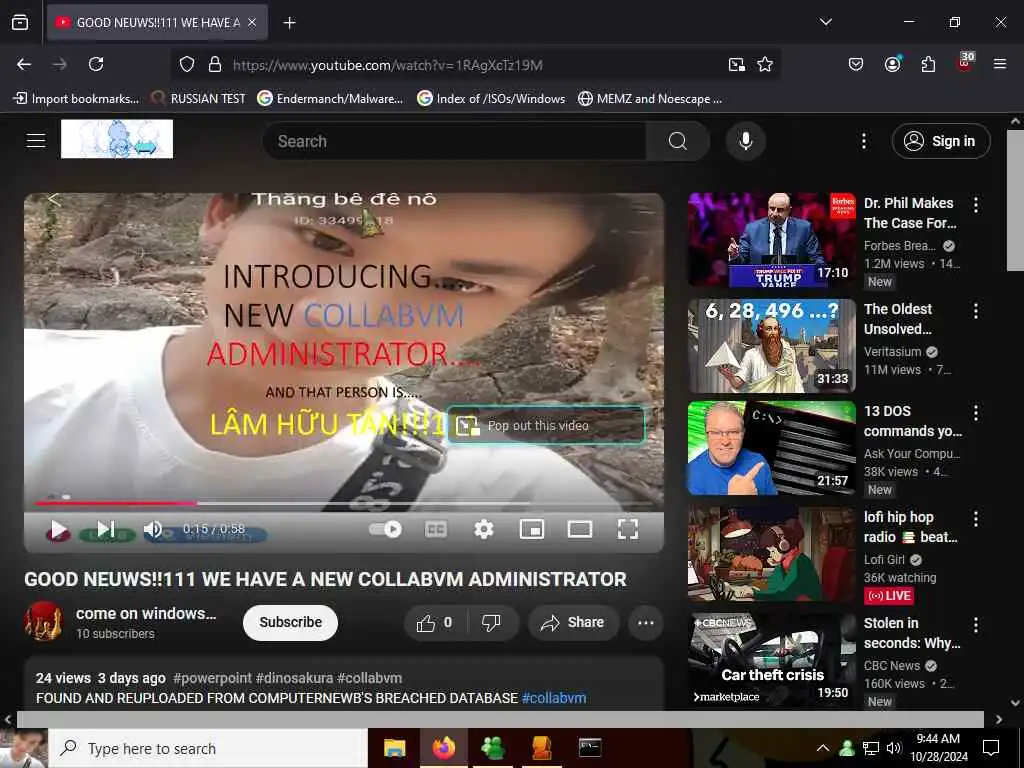1024x768 pixels.
Task: Open RUSSIAN TEST bookmark
Action: pyautogui.click(x=198, y=99)
